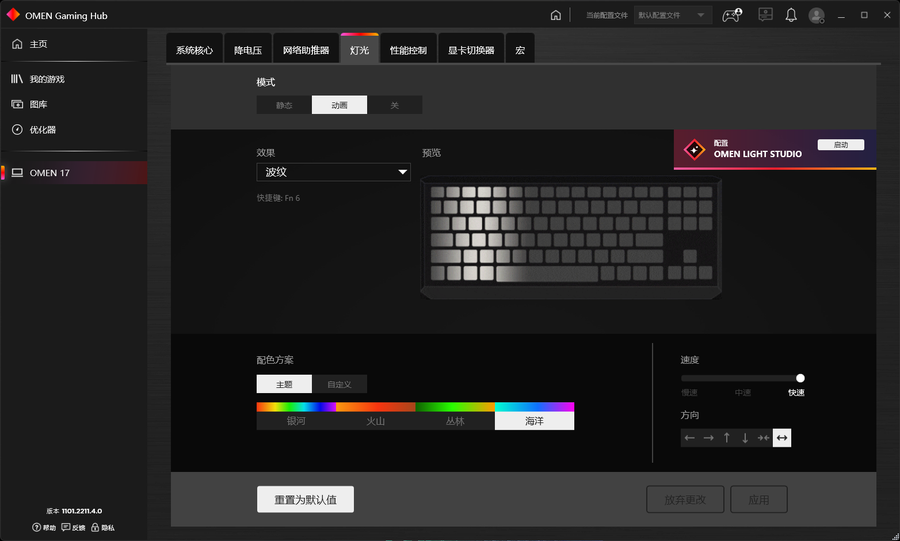The height and width of the screenshot is (541, 900).
Task: Open the game controller icon in title bar
Action: coord(731,15)
